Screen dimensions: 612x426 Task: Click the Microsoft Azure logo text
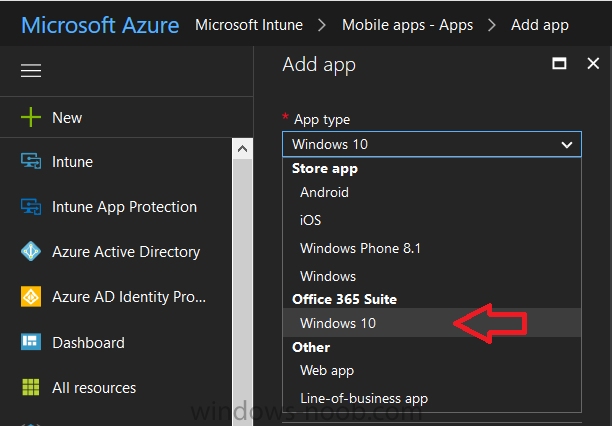[100, 25]
